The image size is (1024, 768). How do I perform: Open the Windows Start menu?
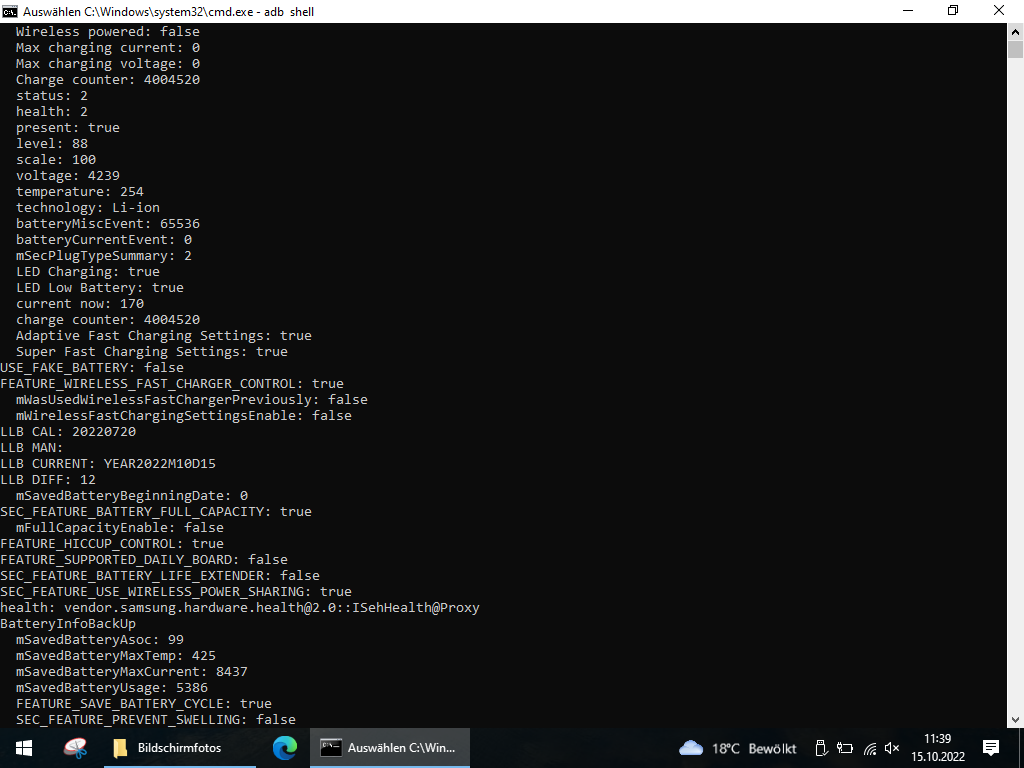click(24, 748)
